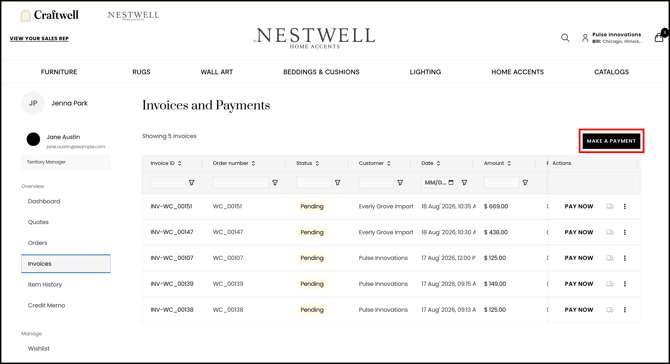Click the Amount filter funnel icon
670x364 pixels.
526,183
